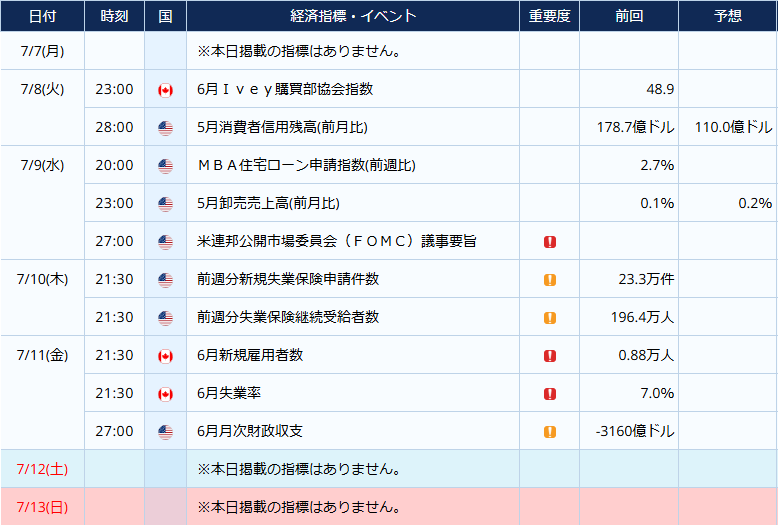Click 6月失業率 indicator name
This screenshot has width=778, height=526.
[x=229, y=394]
